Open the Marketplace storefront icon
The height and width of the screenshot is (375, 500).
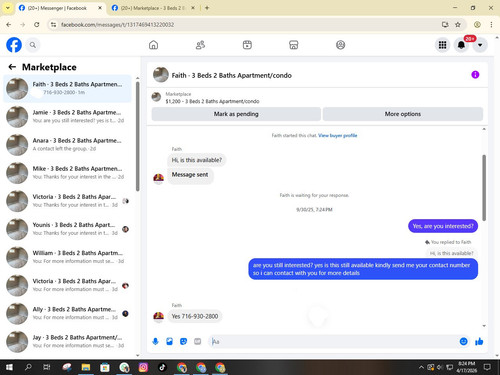pyautogui.click(x=294, y=45)
